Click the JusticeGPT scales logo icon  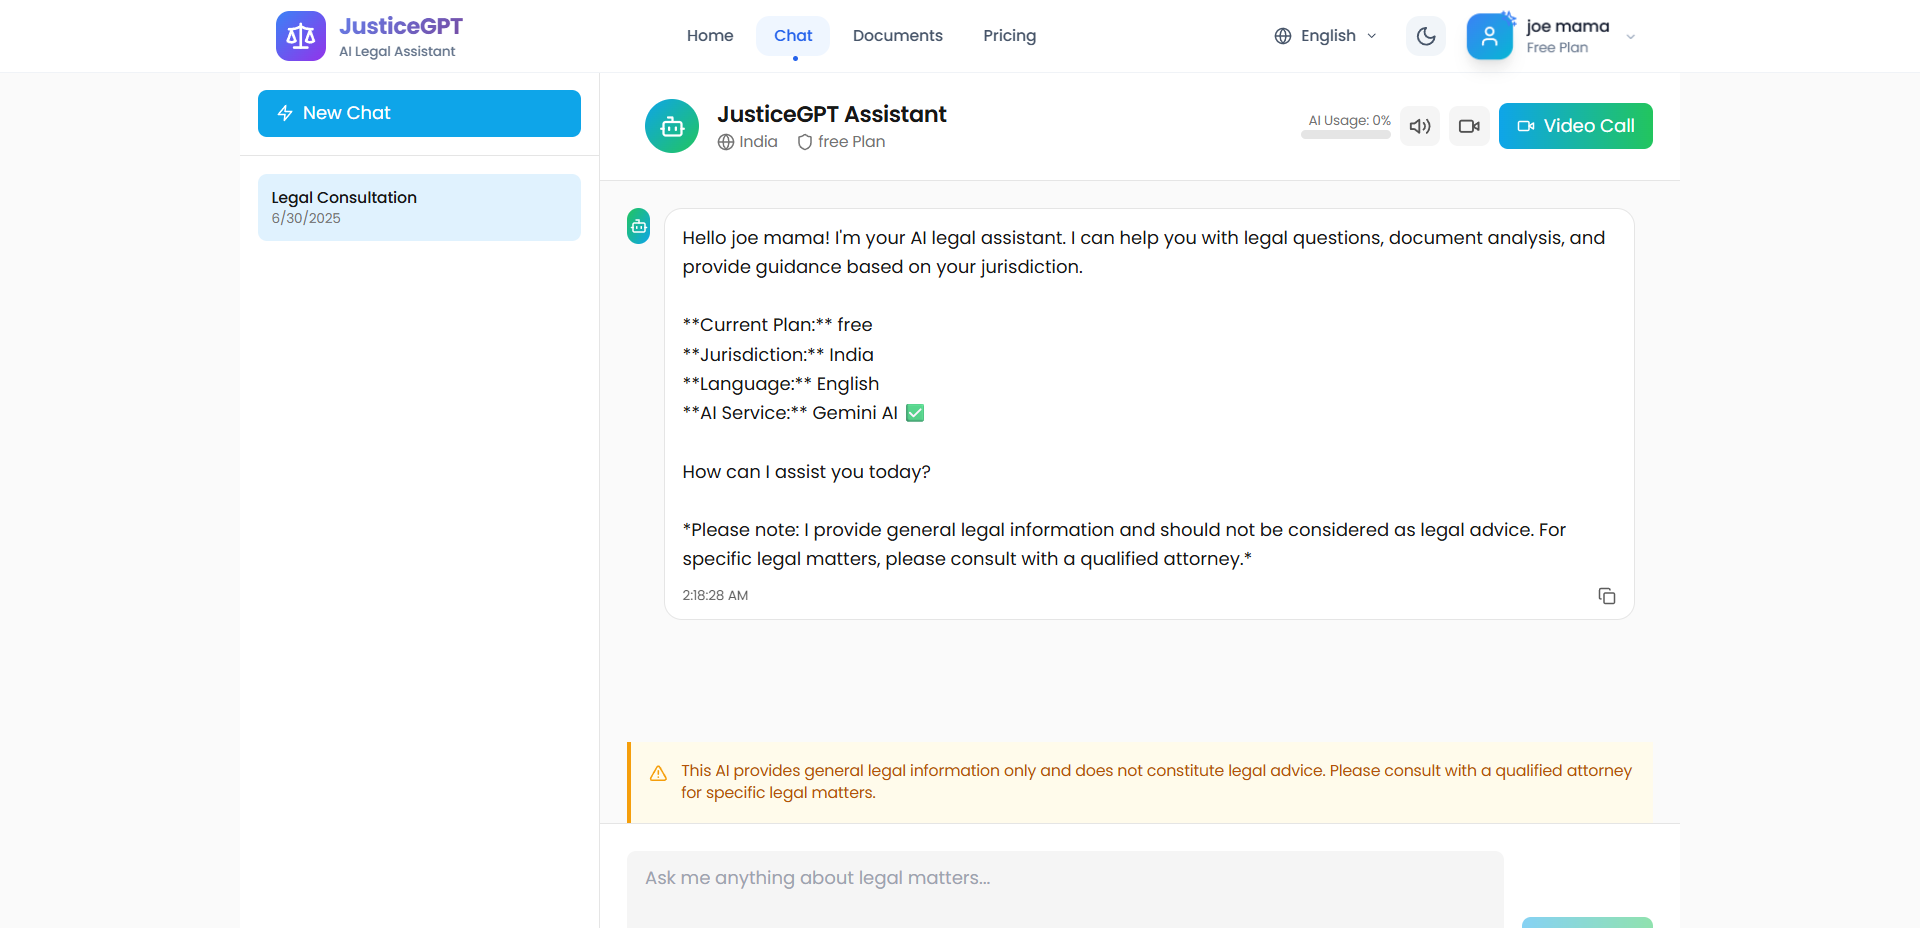pyautogui.click(x=300, y=36)
